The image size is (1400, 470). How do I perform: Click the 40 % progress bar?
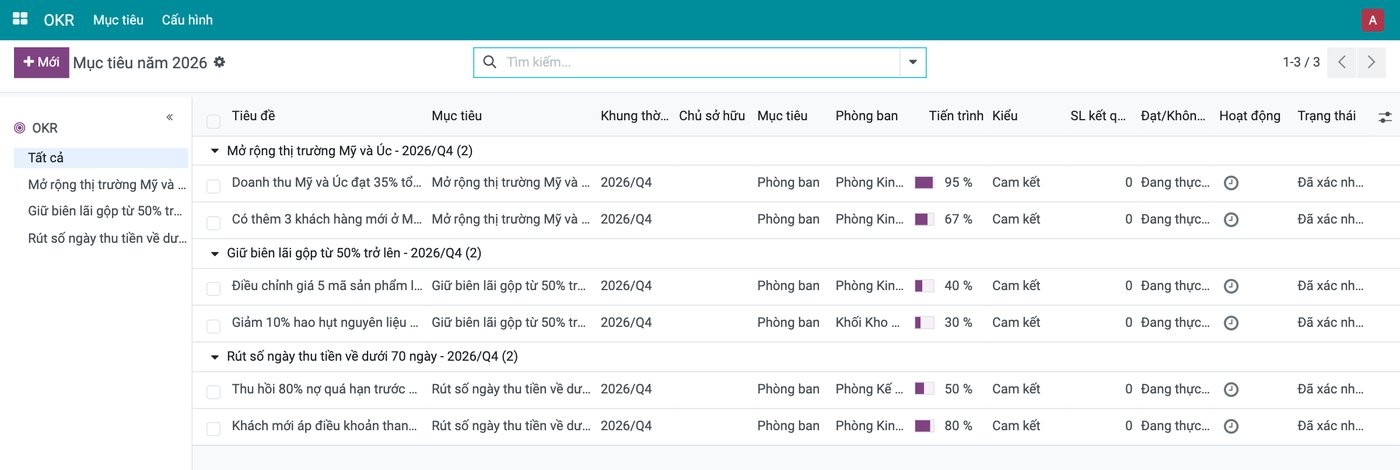(x=924, y=286)
